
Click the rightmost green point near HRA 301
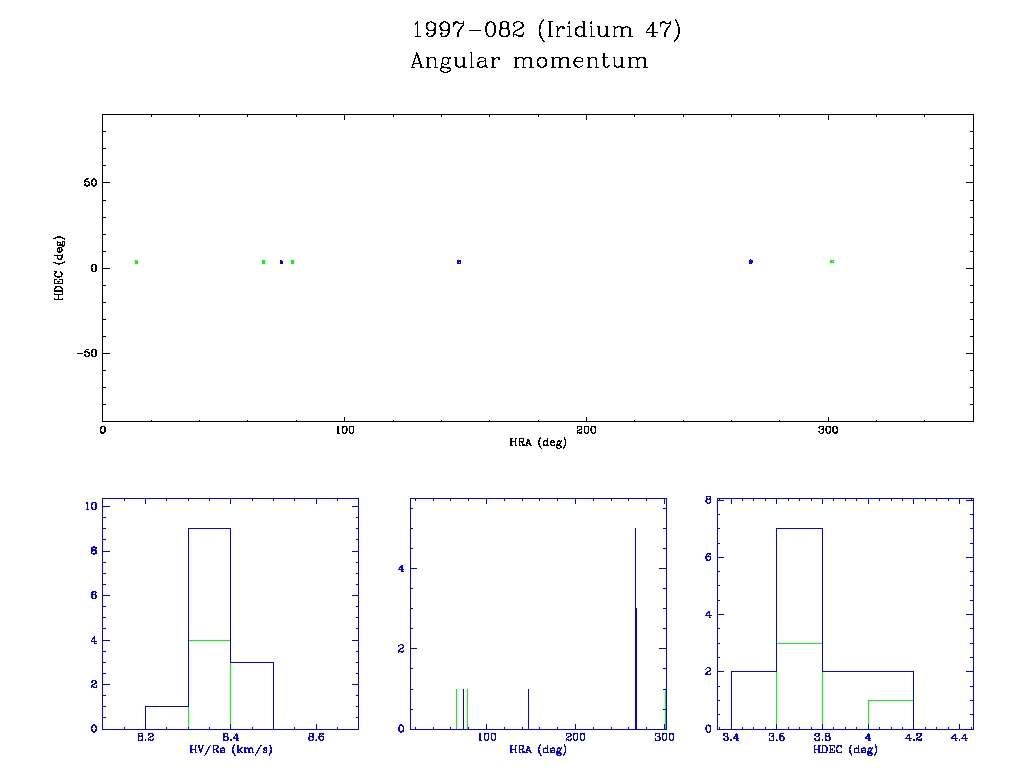click(832, 262)
